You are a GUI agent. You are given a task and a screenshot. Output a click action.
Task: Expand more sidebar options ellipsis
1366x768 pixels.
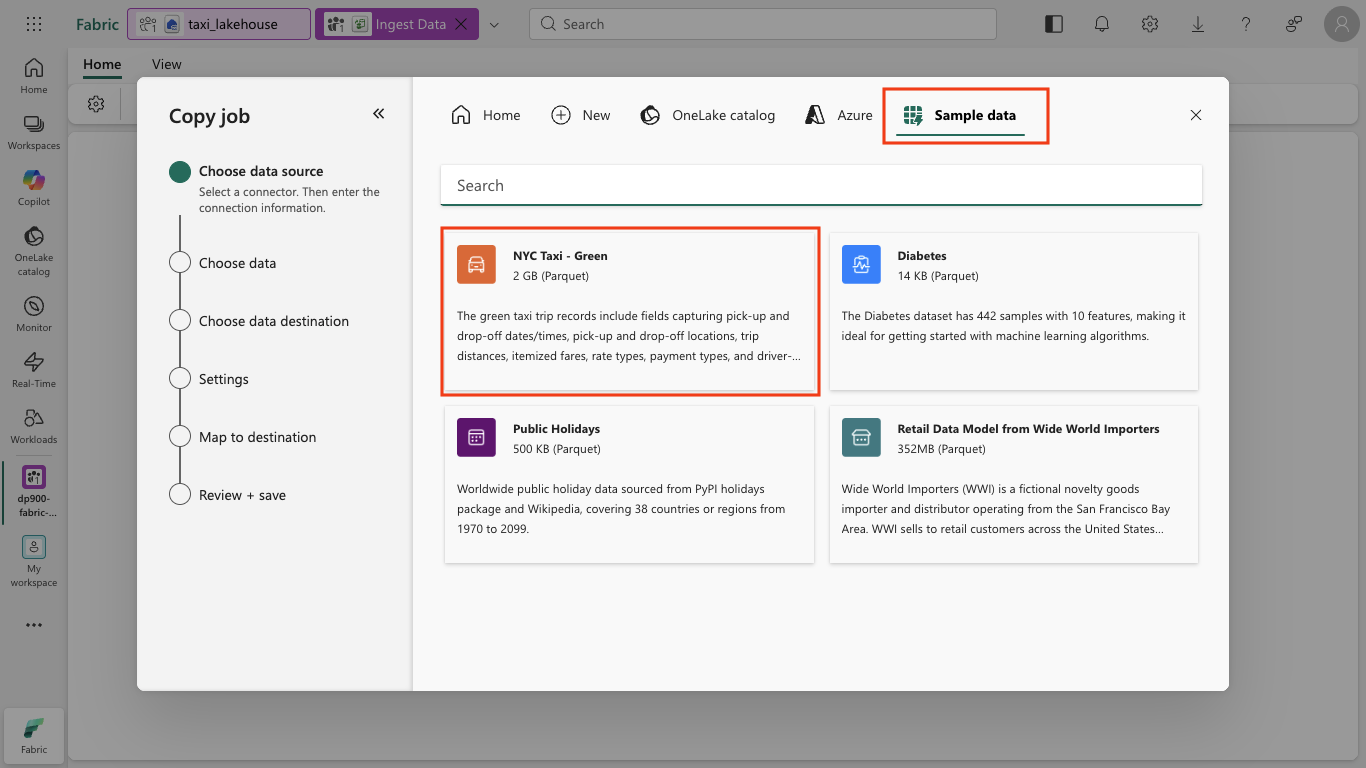pos(34,625)
